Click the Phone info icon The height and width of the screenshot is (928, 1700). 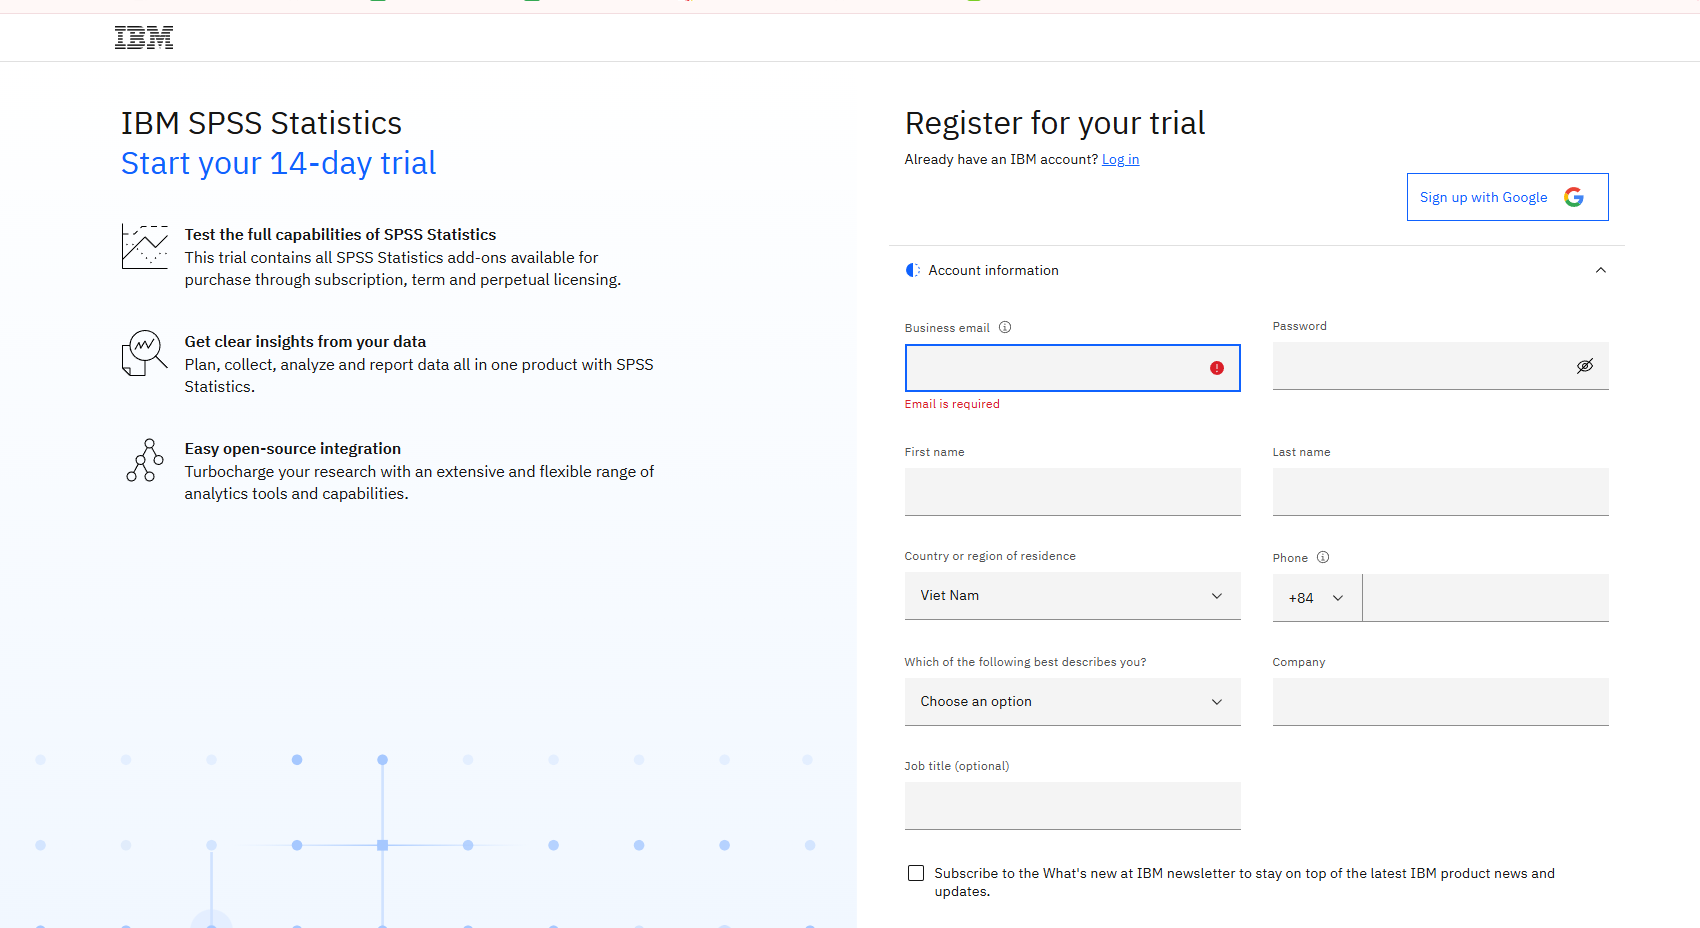1323,557
